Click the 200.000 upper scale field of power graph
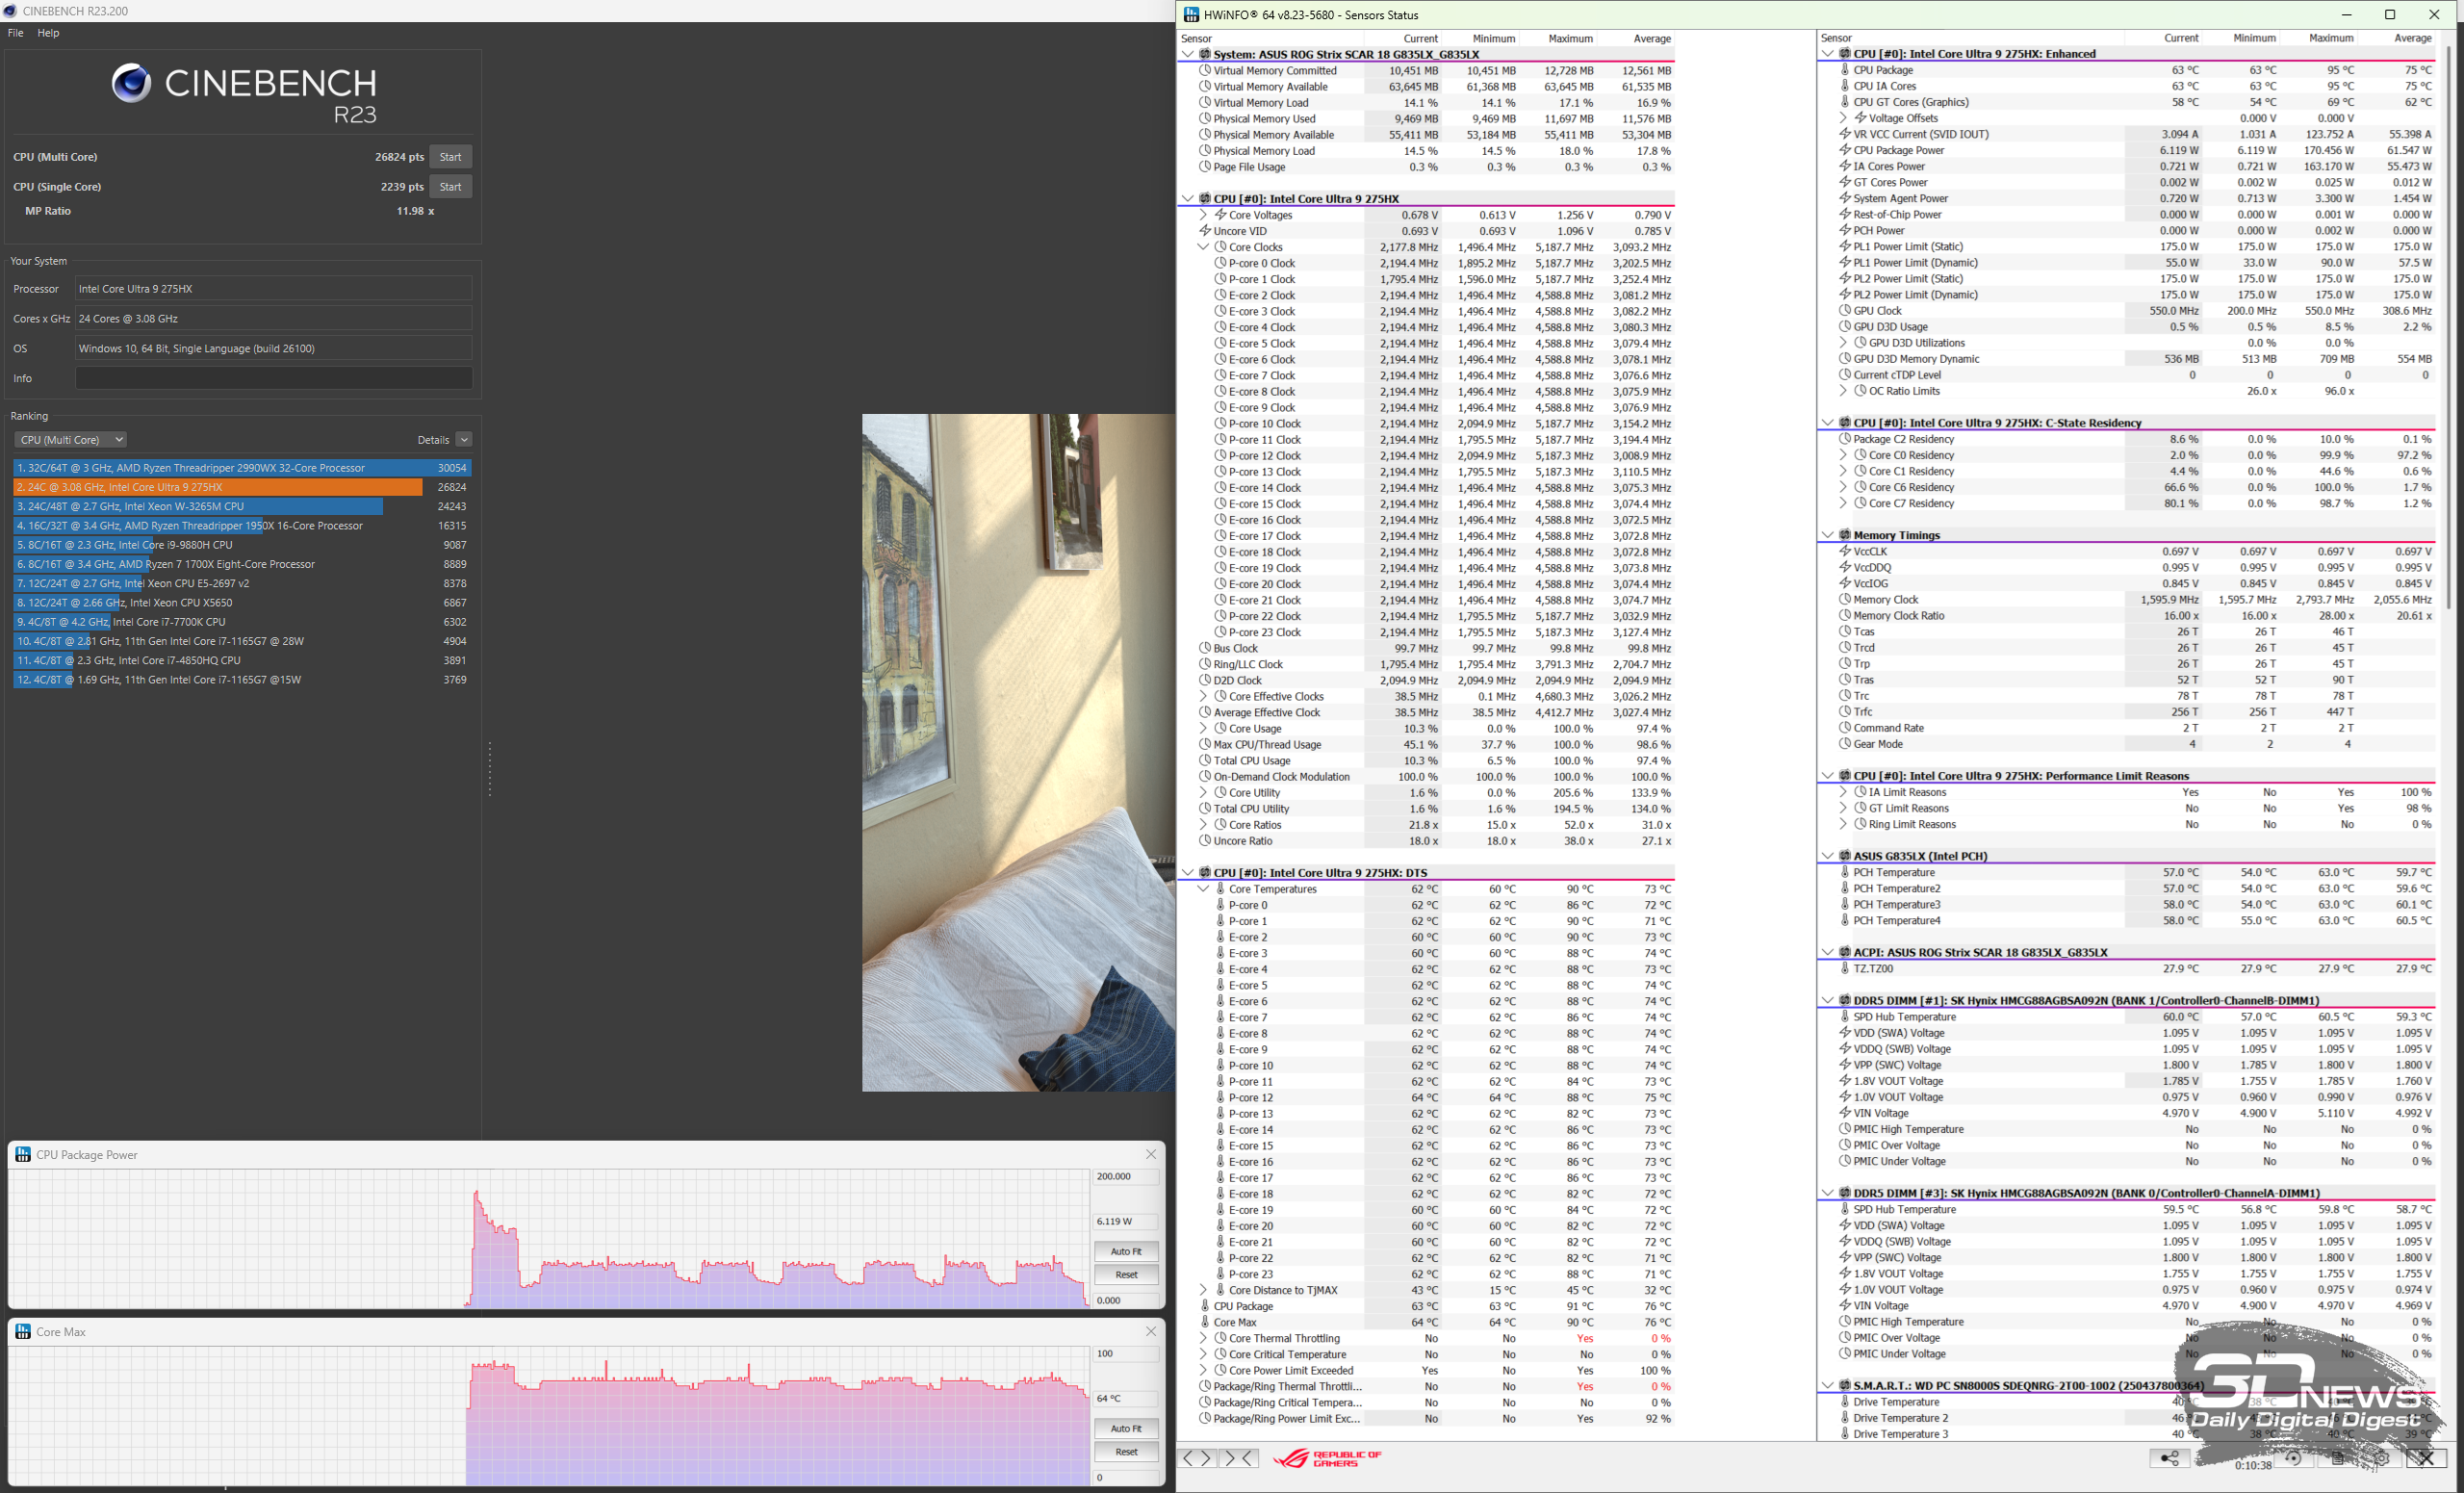Image resolution: width=2464 pixels, height=1493 pixels. (x=1126, y=1176)
